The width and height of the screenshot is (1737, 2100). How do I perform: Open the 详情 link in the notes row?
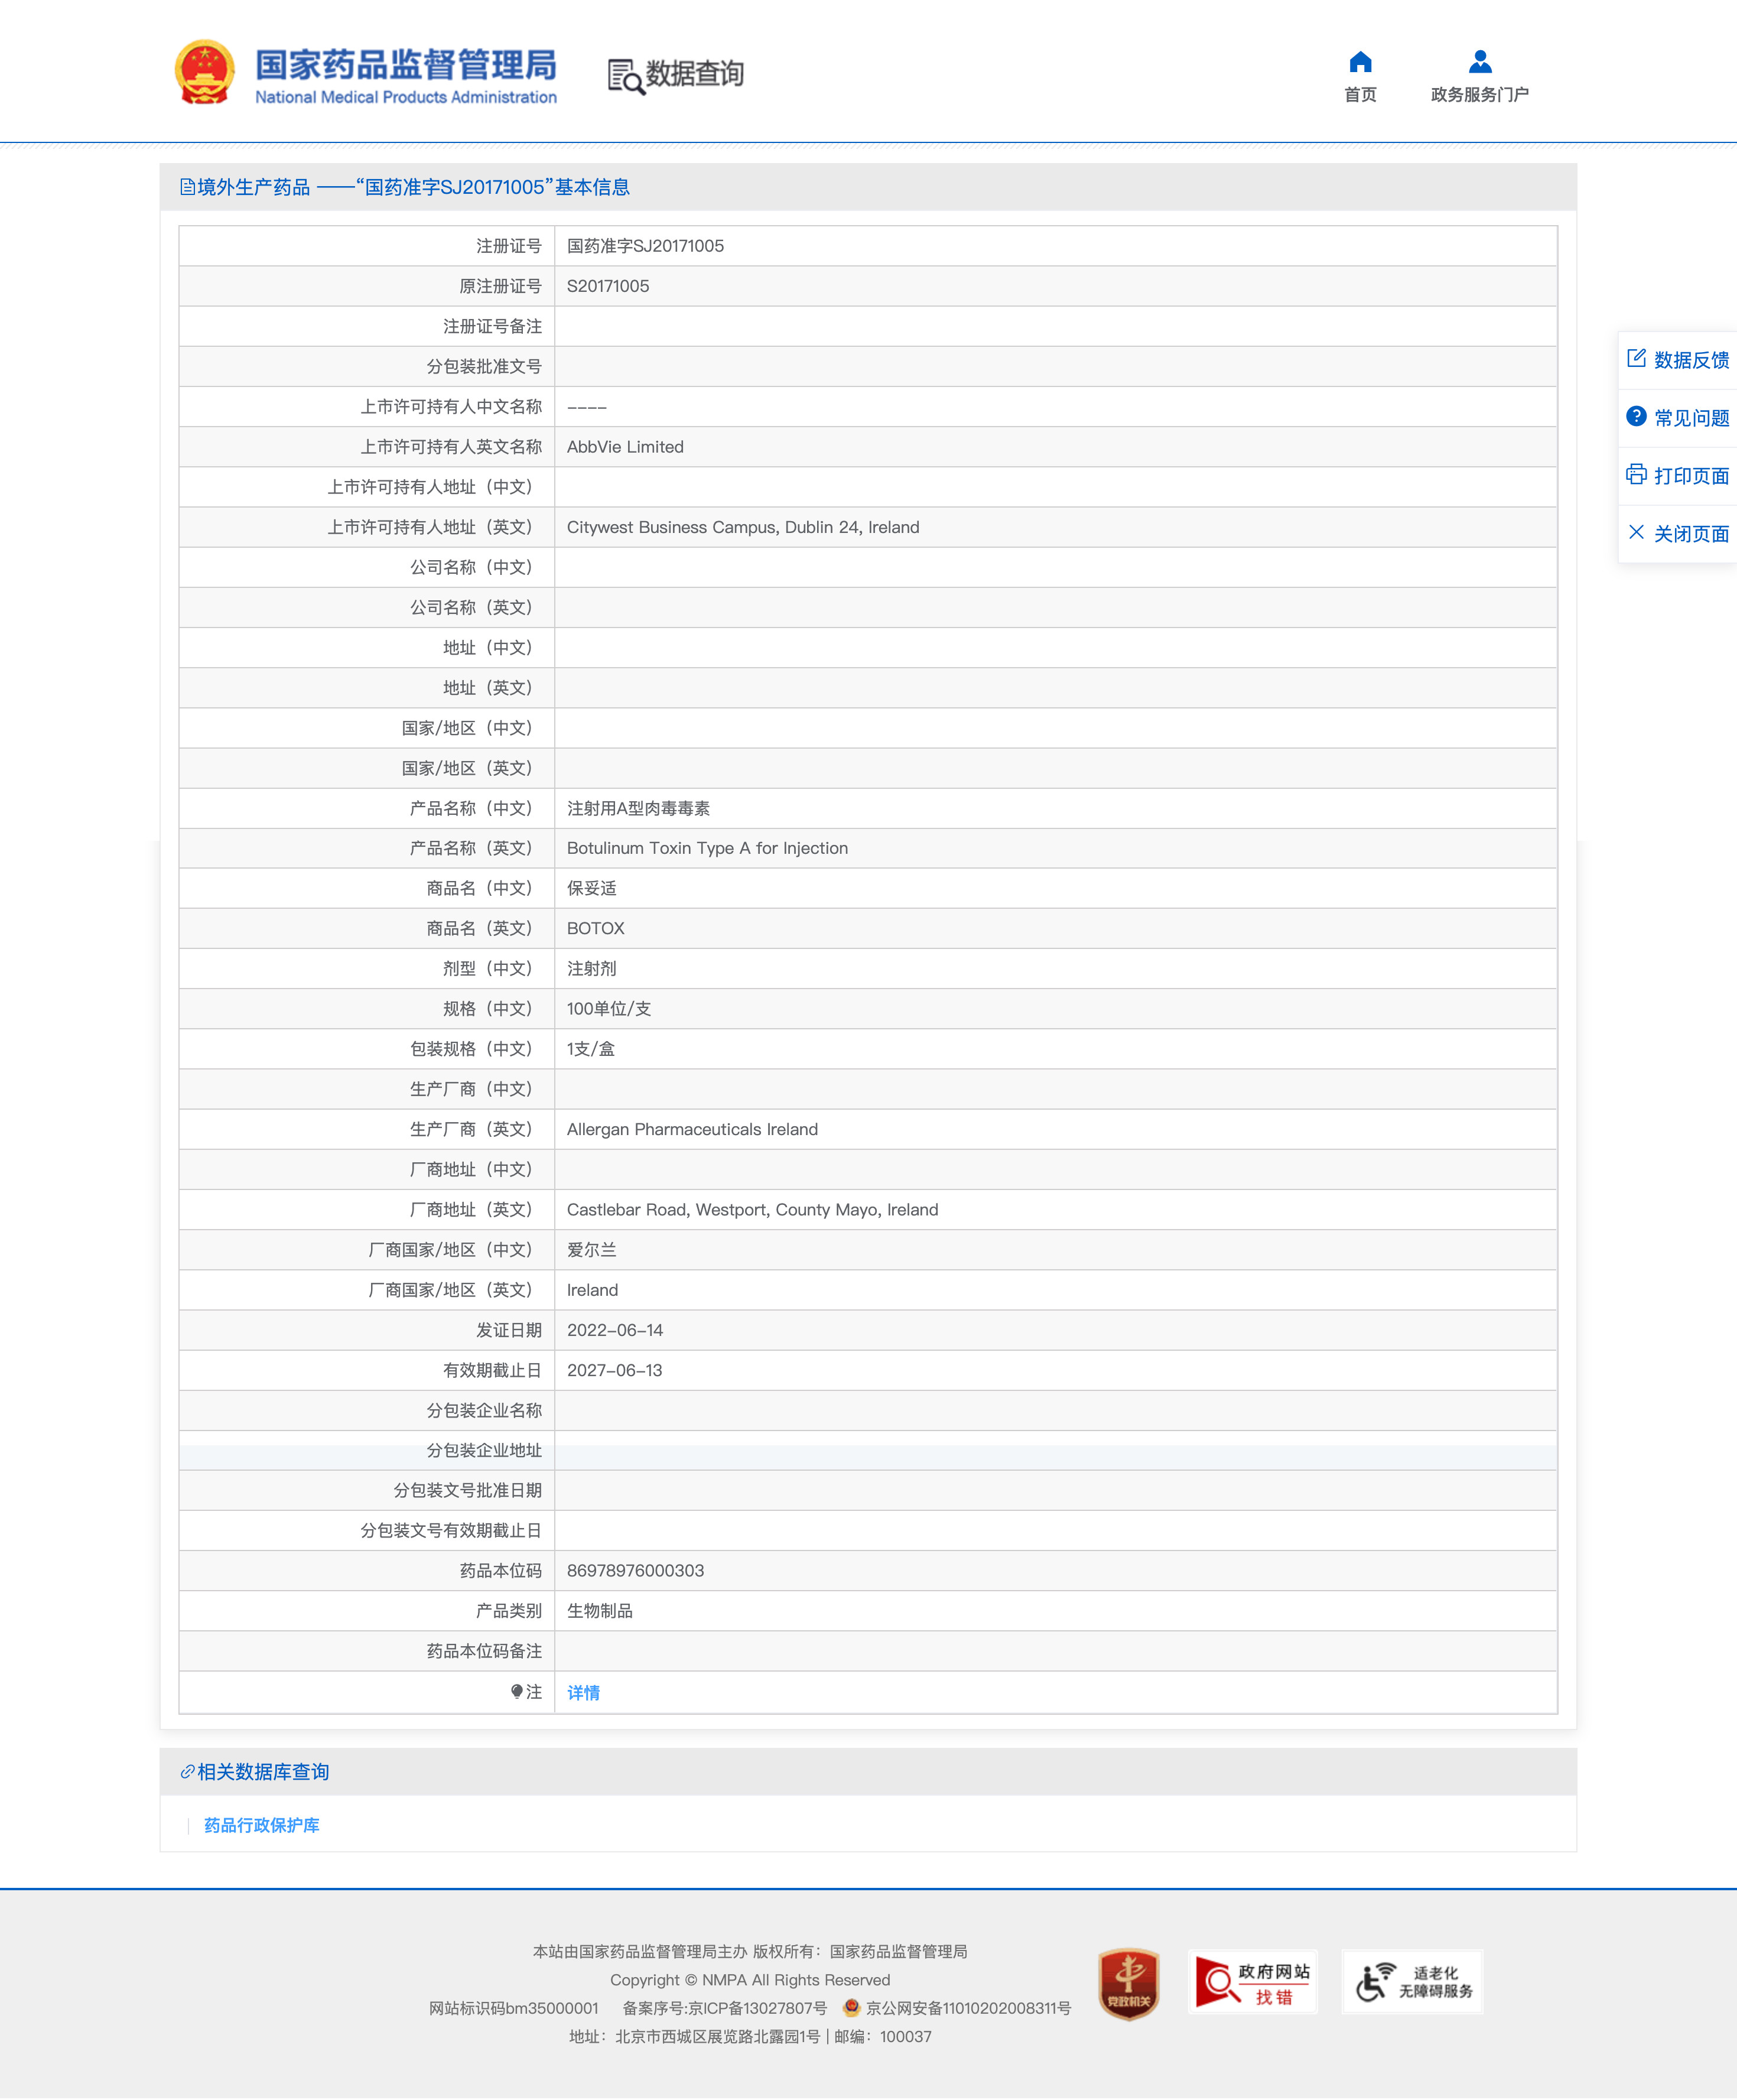[583, 1692]
